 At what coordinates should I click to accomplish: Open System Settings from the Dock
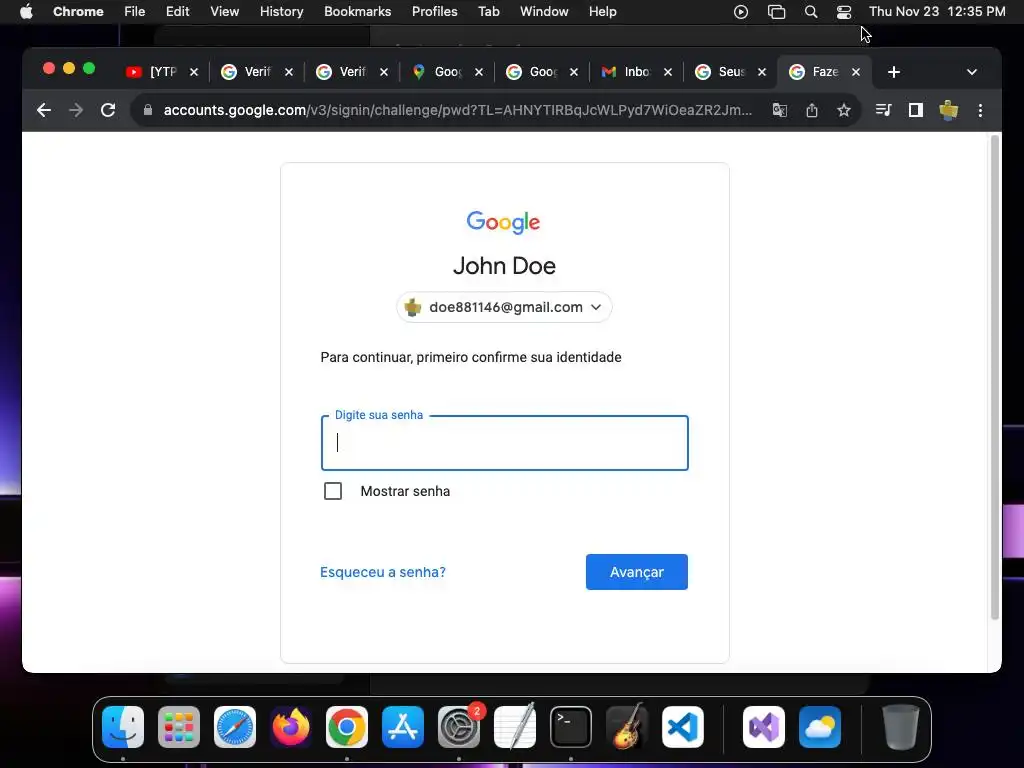click(458, 727)
